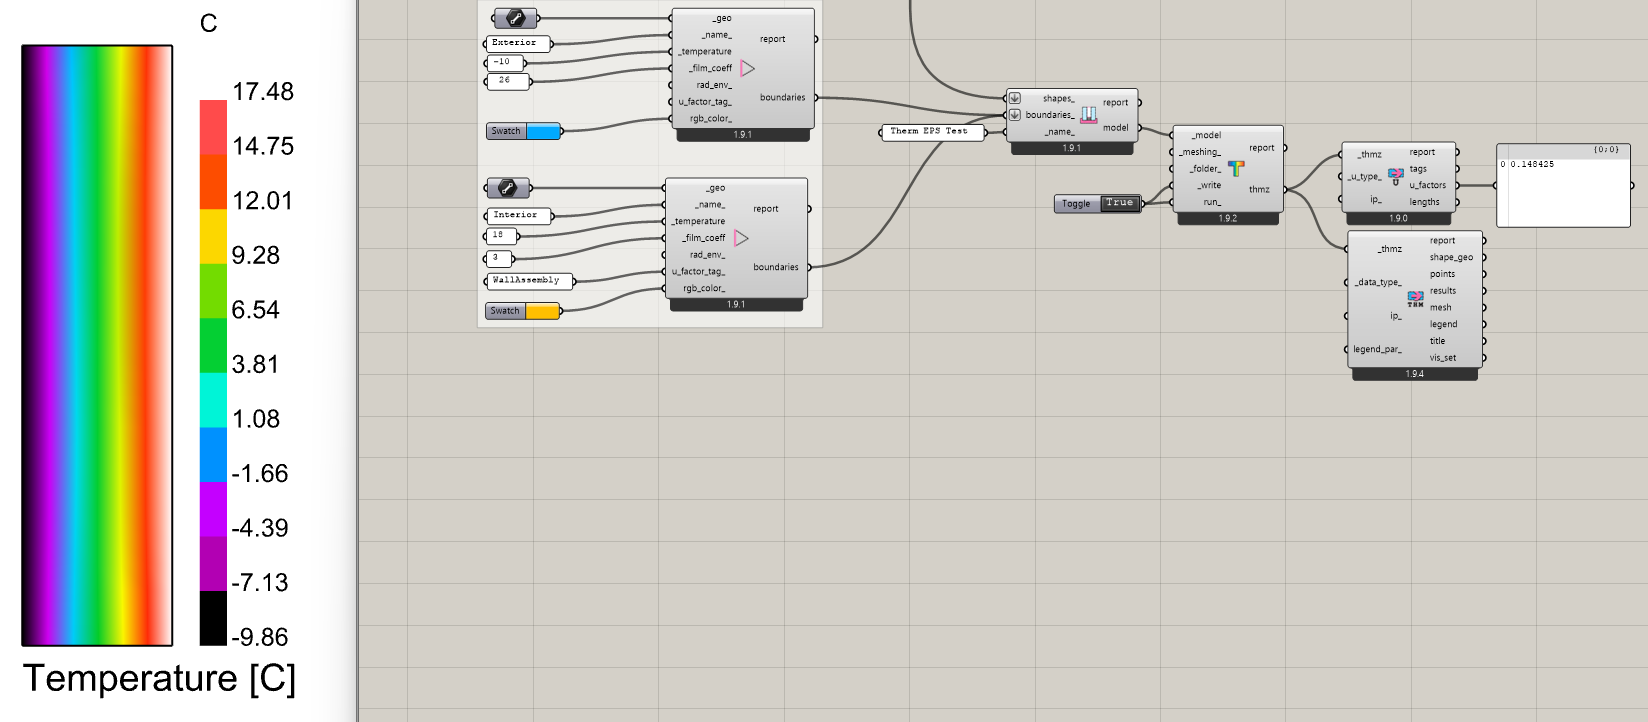Click the temperature gradient result image
The width and height of the screenshot is (1648, 722).
pyautogui.click(x=97, y=345)
